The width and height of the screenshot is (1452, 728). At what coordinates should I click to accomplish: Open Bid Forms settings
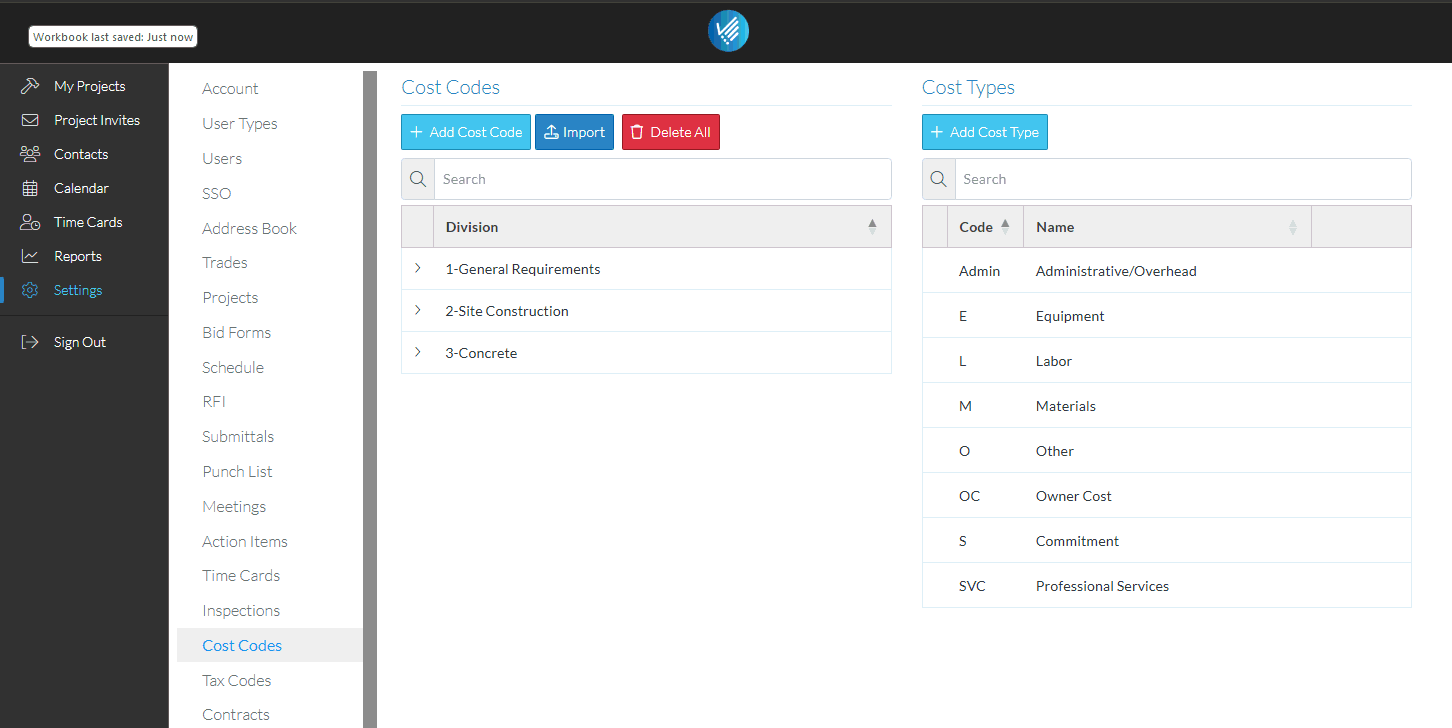[x=236, y=333]
